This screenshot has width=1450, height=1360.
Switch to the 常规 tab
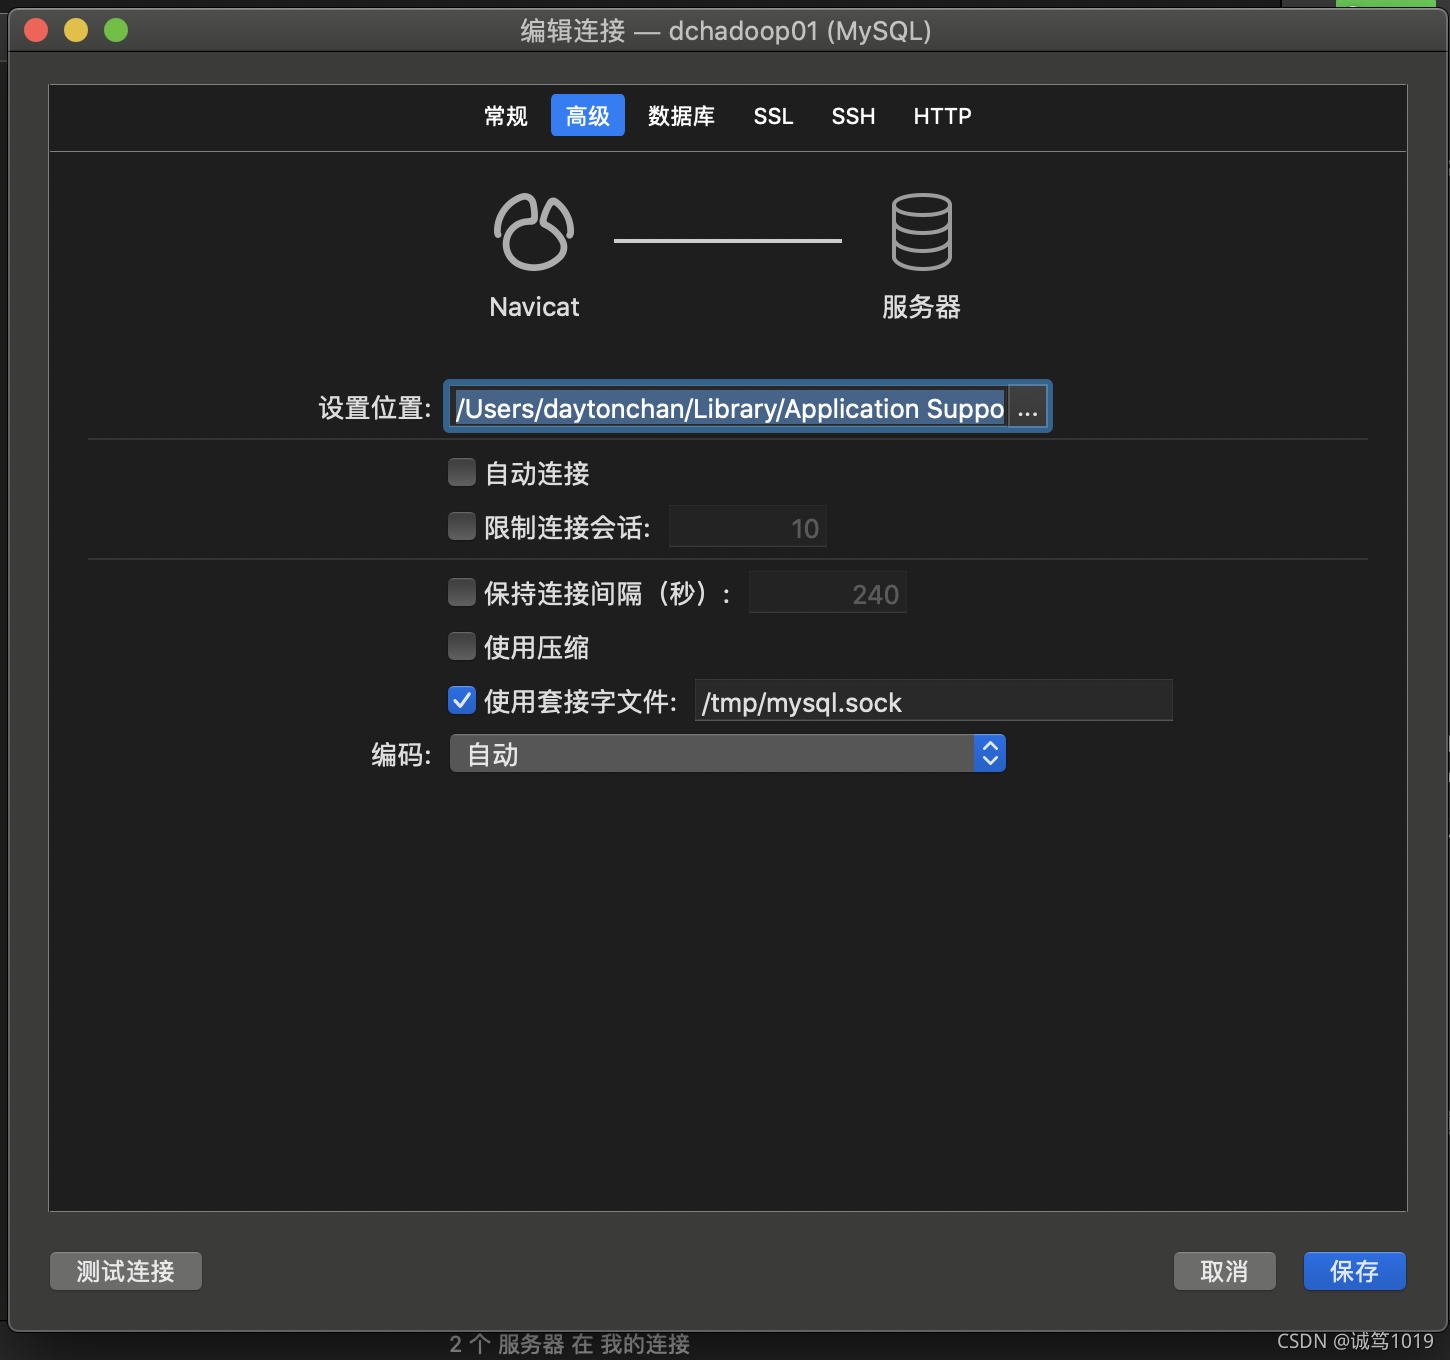coord(506,116)
